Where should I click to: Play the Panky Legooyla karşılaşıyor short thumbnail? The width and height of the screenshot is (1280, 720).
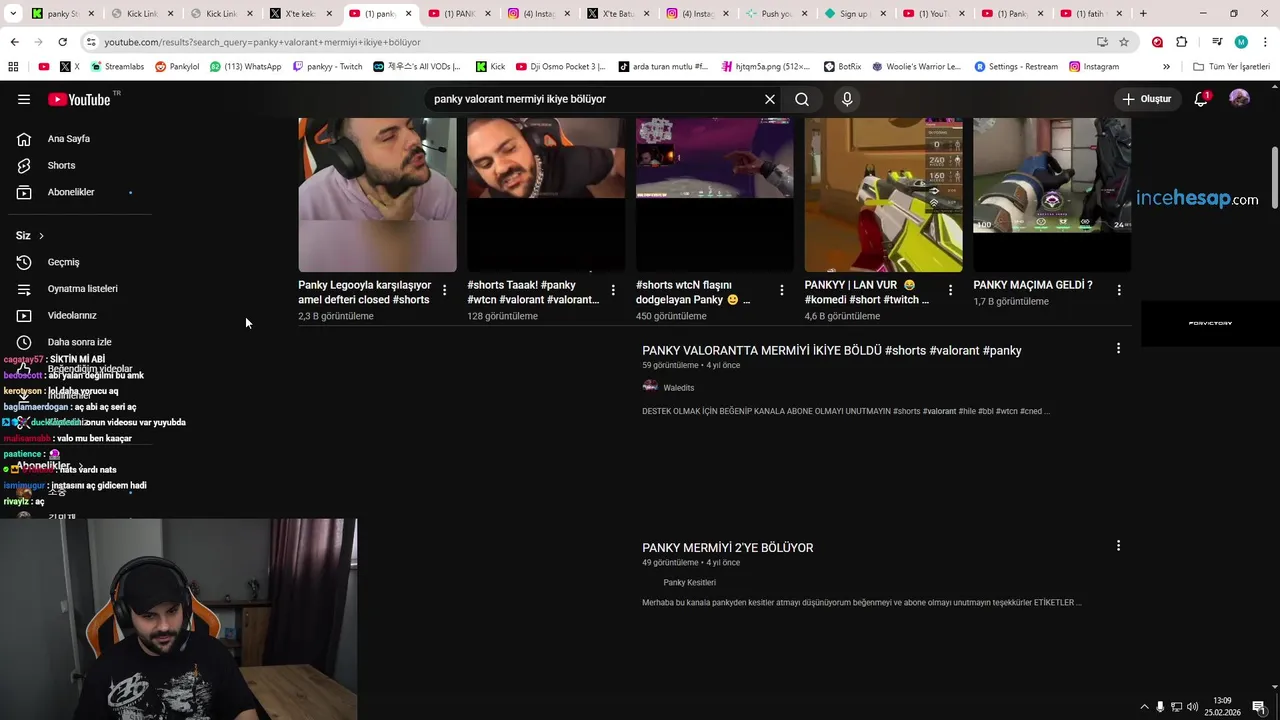click(377, 195)
